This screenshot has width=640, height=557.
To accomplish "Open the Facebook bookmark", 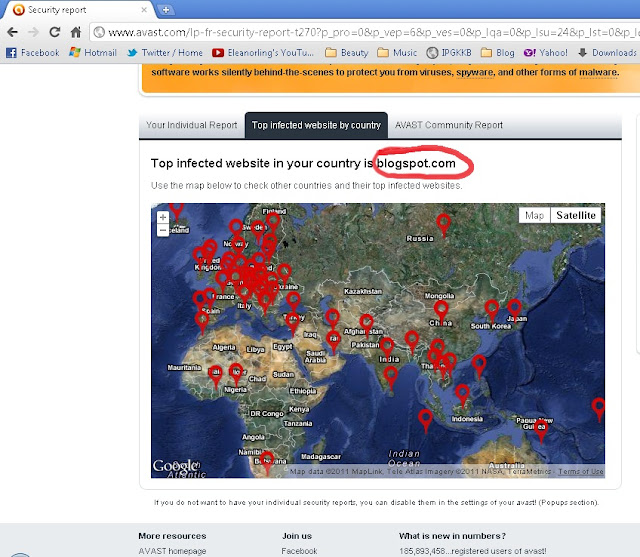I will point(33,53).
